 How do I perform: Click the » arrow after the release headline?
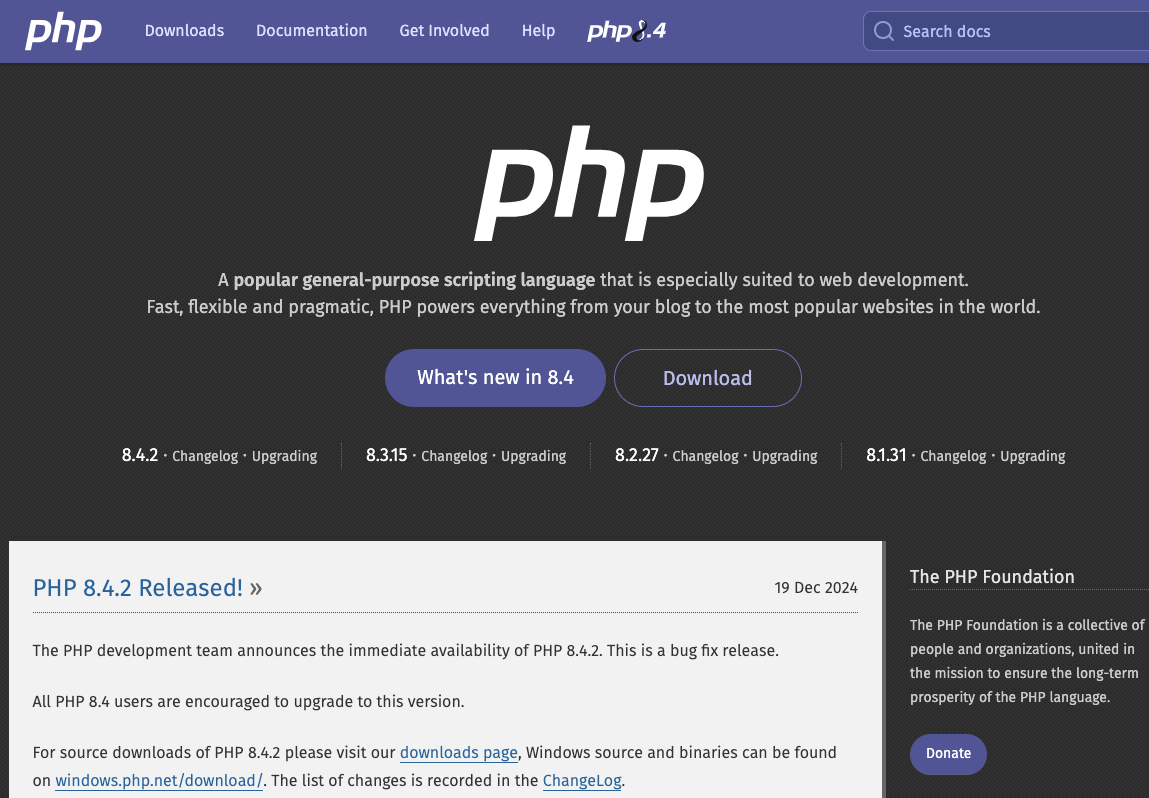click(255, 588)
